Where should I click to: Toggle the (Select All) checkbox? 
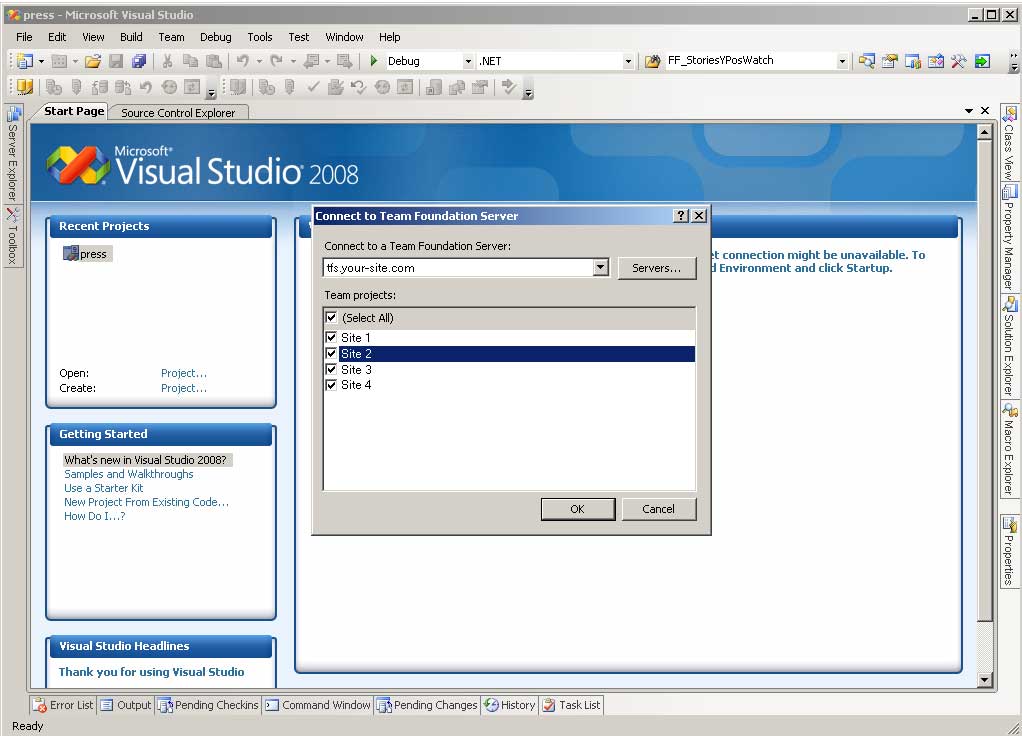coord(331,317)
